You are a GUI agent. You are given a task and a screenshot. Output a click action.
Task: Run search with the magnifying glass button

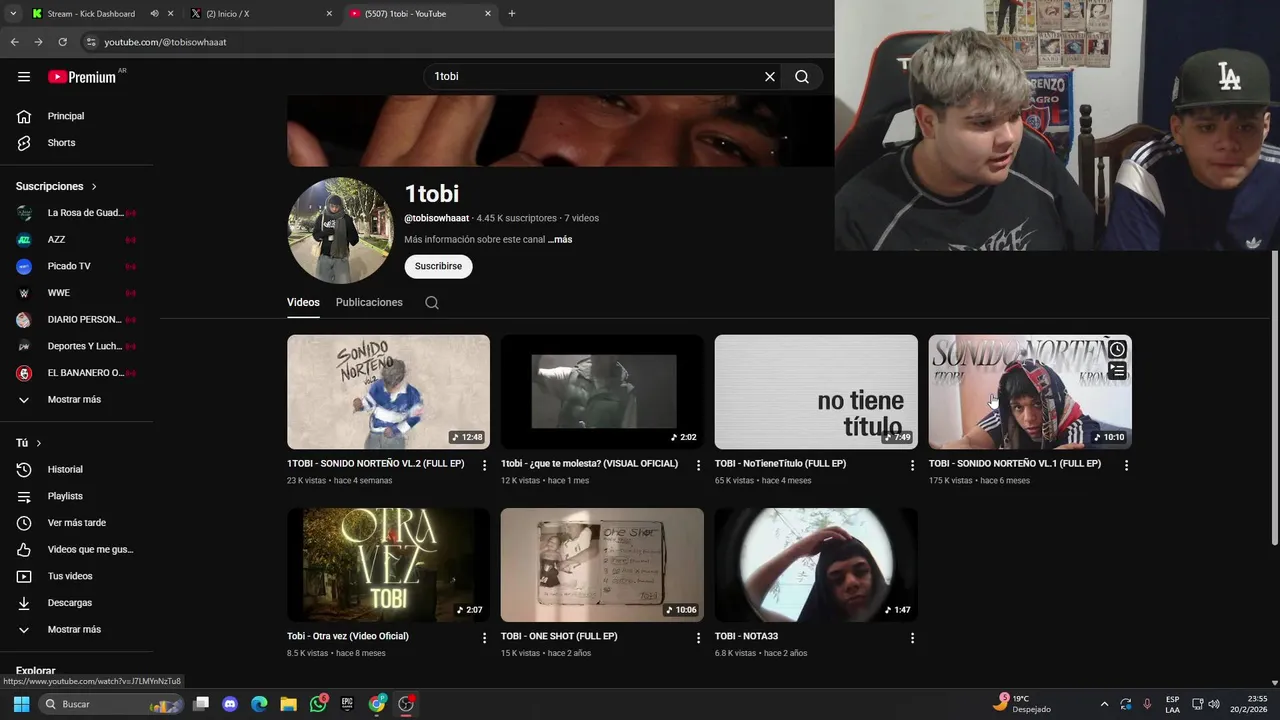tap(802, 77)
